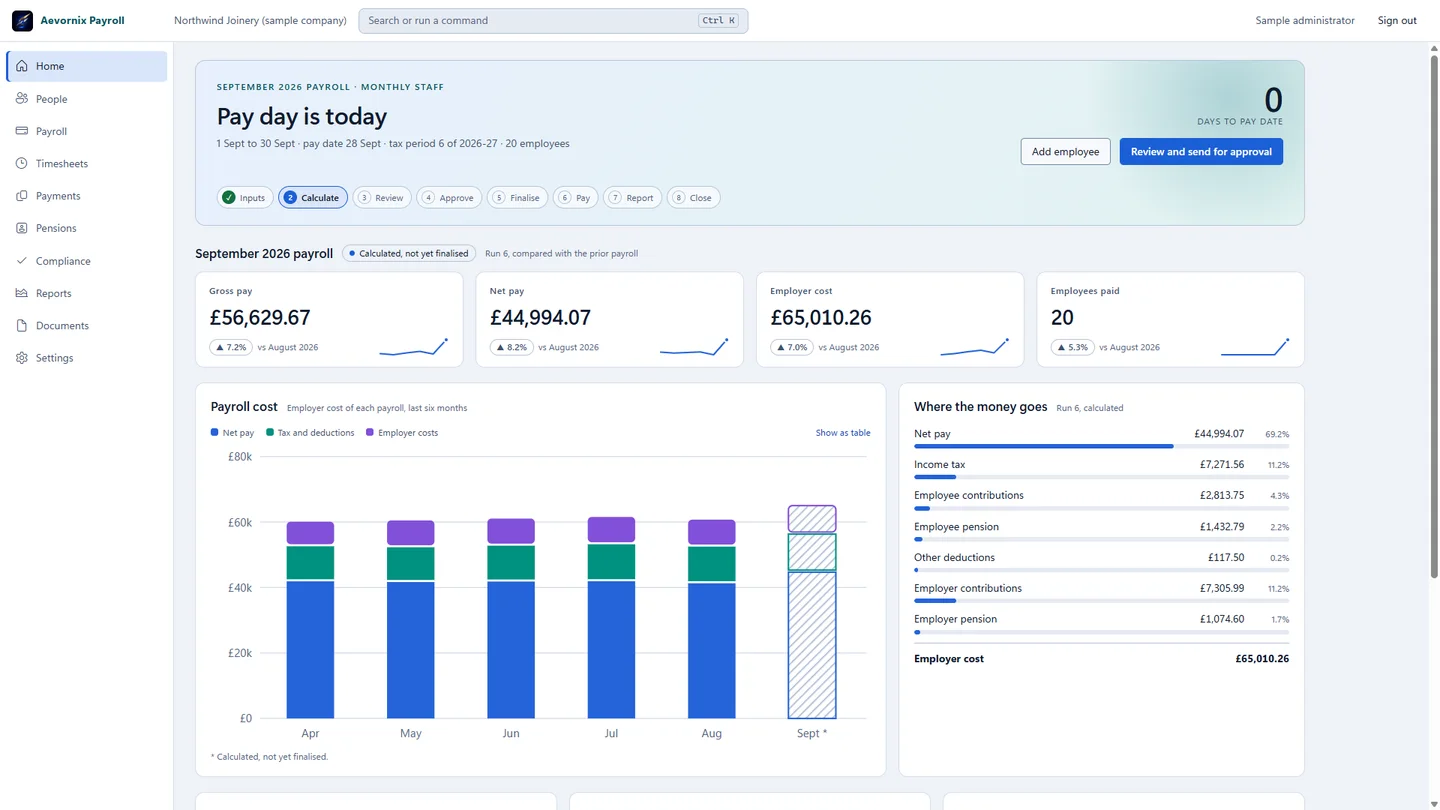This screenshot has height=810, width=1440.
Task: Click the Employees paid sparkline
Action: [x=1255, y=347]
